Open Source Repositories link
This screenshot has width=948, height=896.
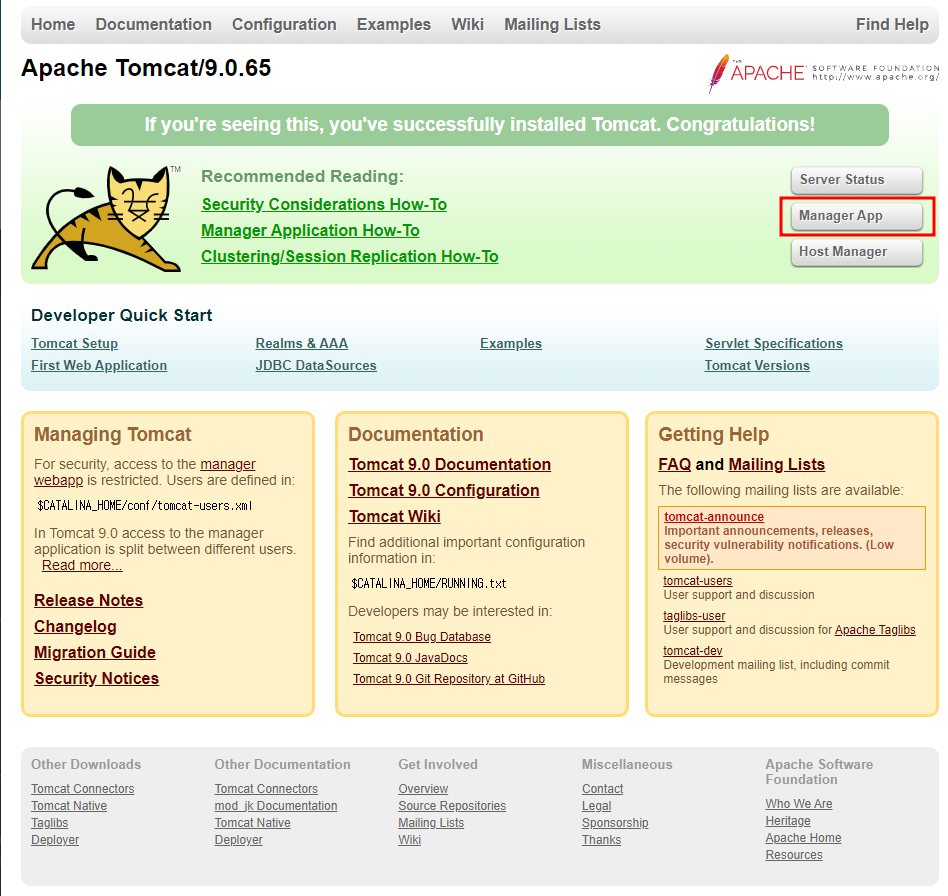coord(452,806)
